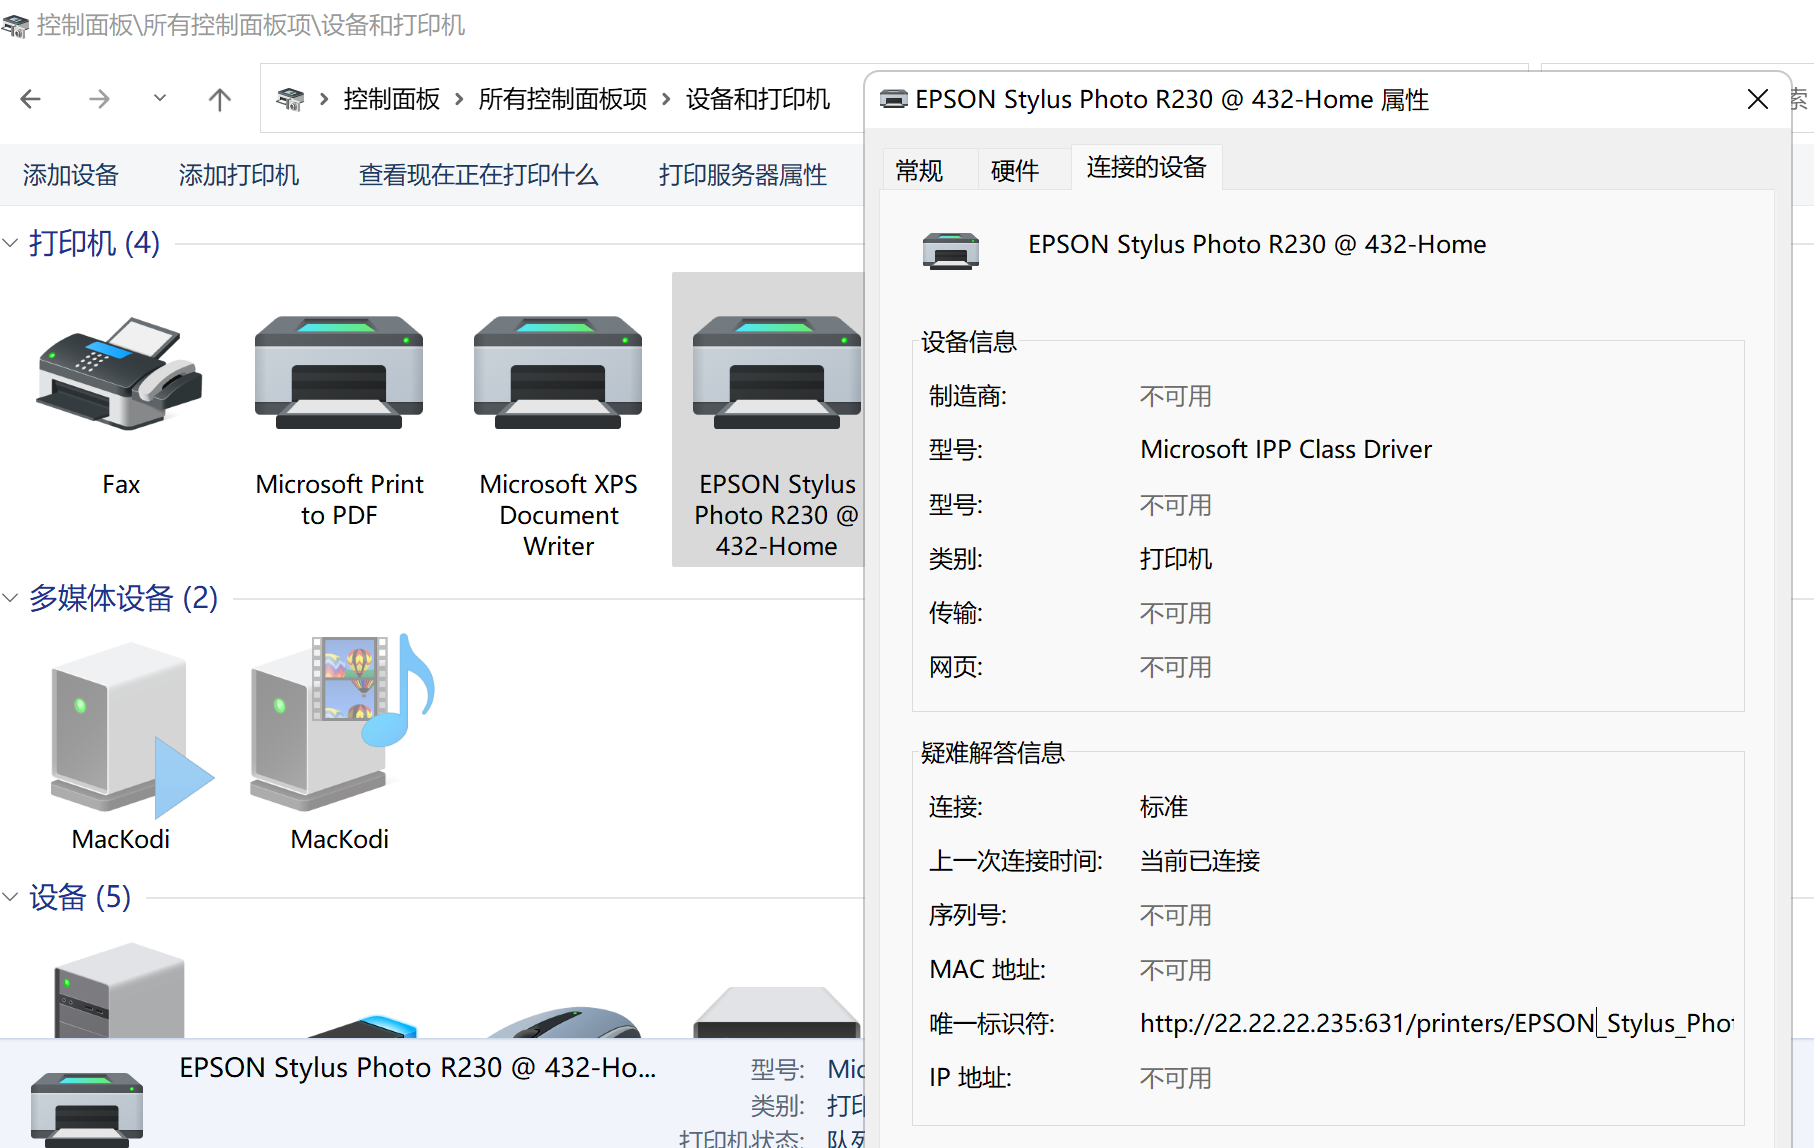Click the MAC 地址 label

[x=987, y=970]
